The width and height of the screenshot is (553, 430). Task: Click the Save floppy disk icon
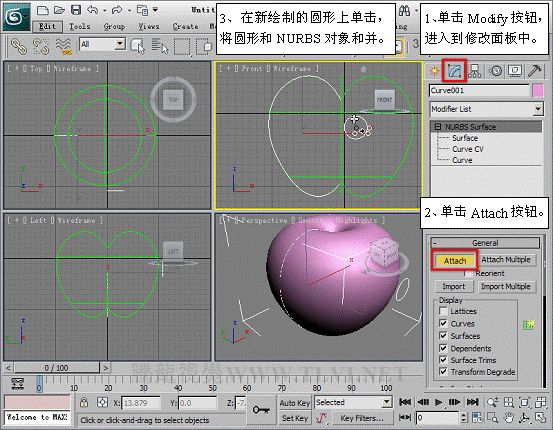76,10
